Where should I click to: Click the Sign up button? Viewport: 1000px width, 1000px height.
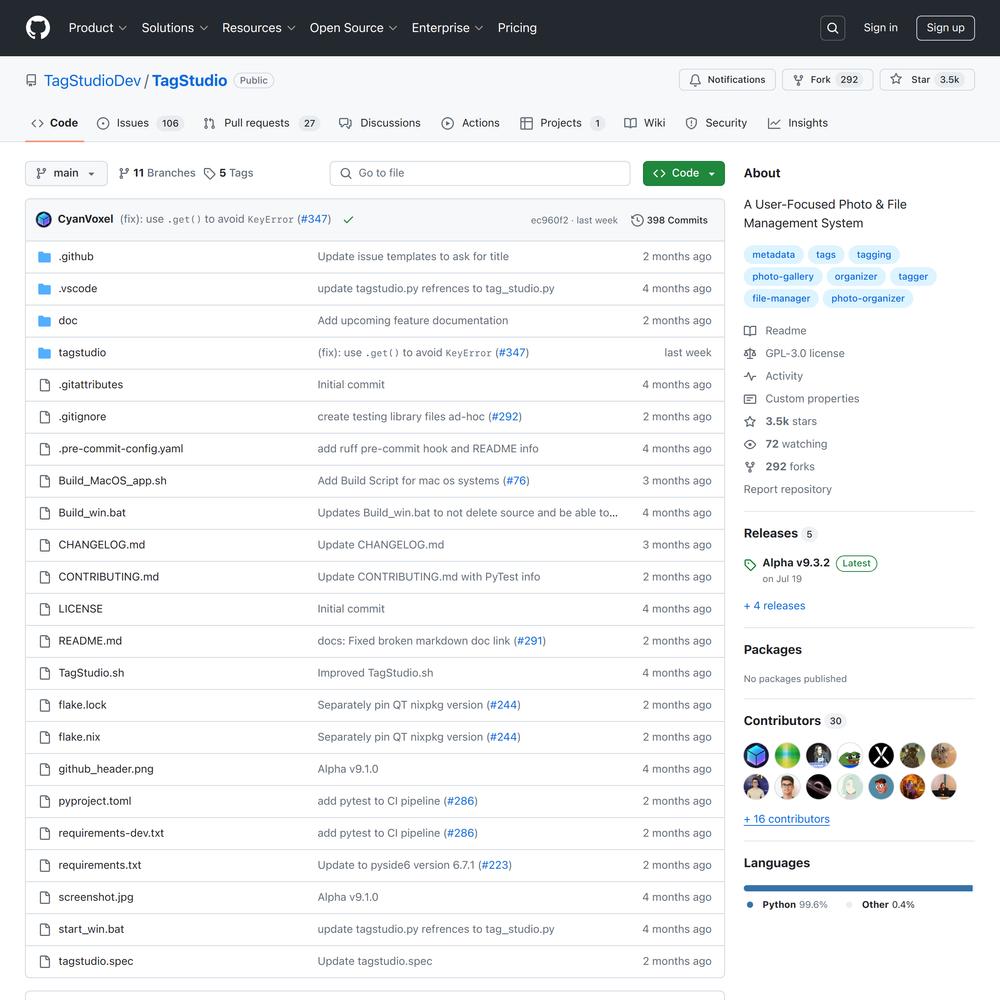pos(945,28)
